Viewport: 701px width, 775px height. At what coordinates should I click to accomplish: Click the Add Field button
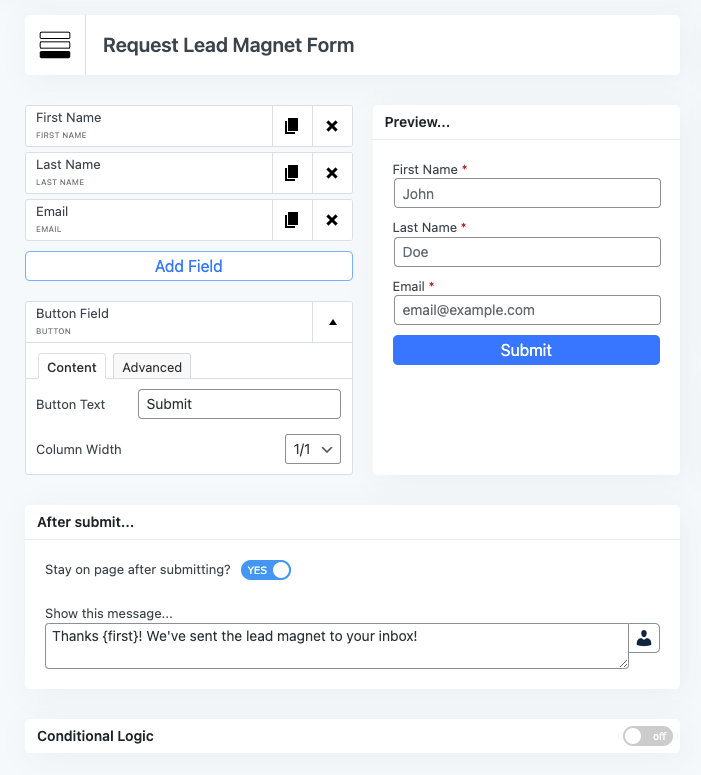click(x=189, y=266)
